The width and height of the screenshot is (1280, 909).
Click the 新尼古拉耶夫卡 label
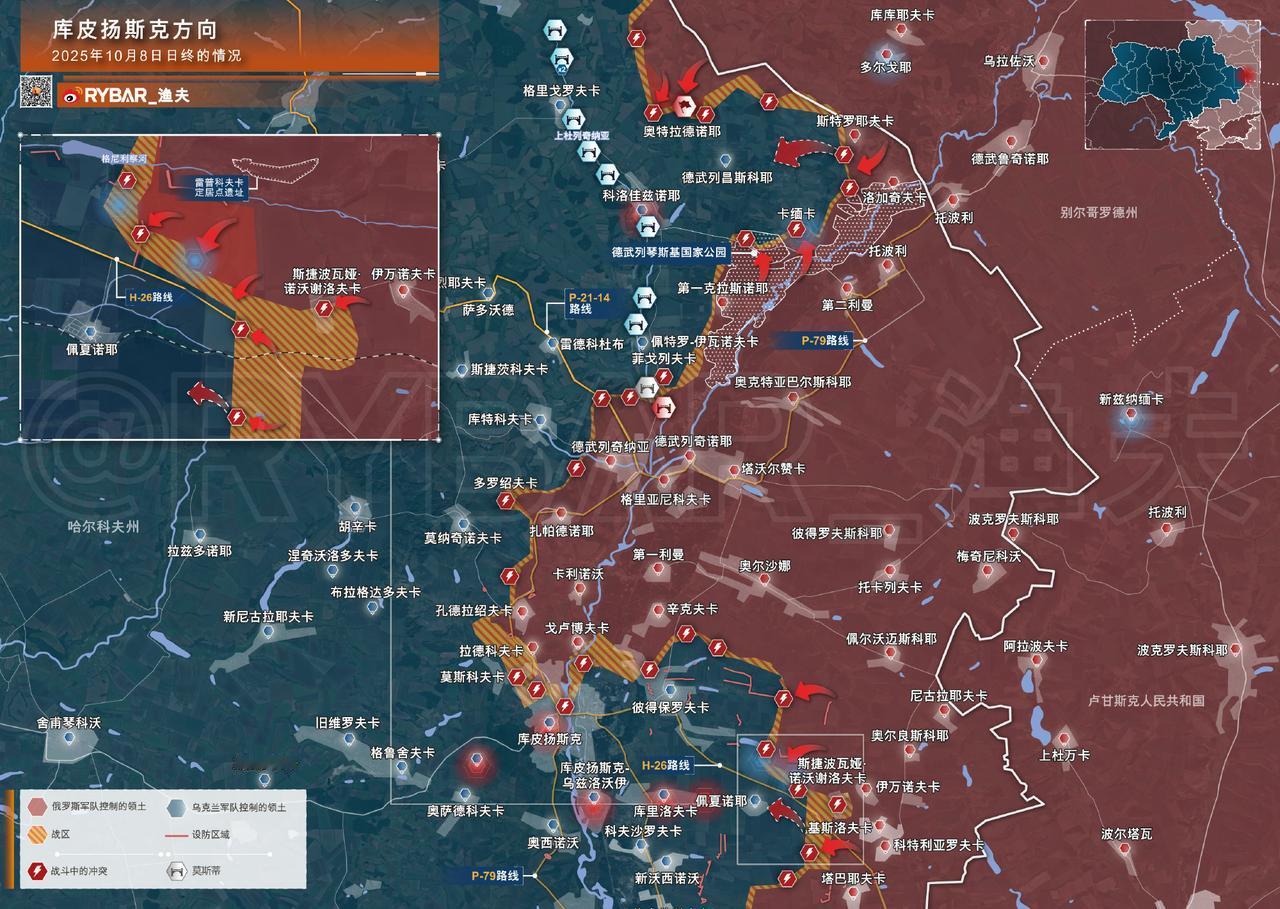pos(268,616)
